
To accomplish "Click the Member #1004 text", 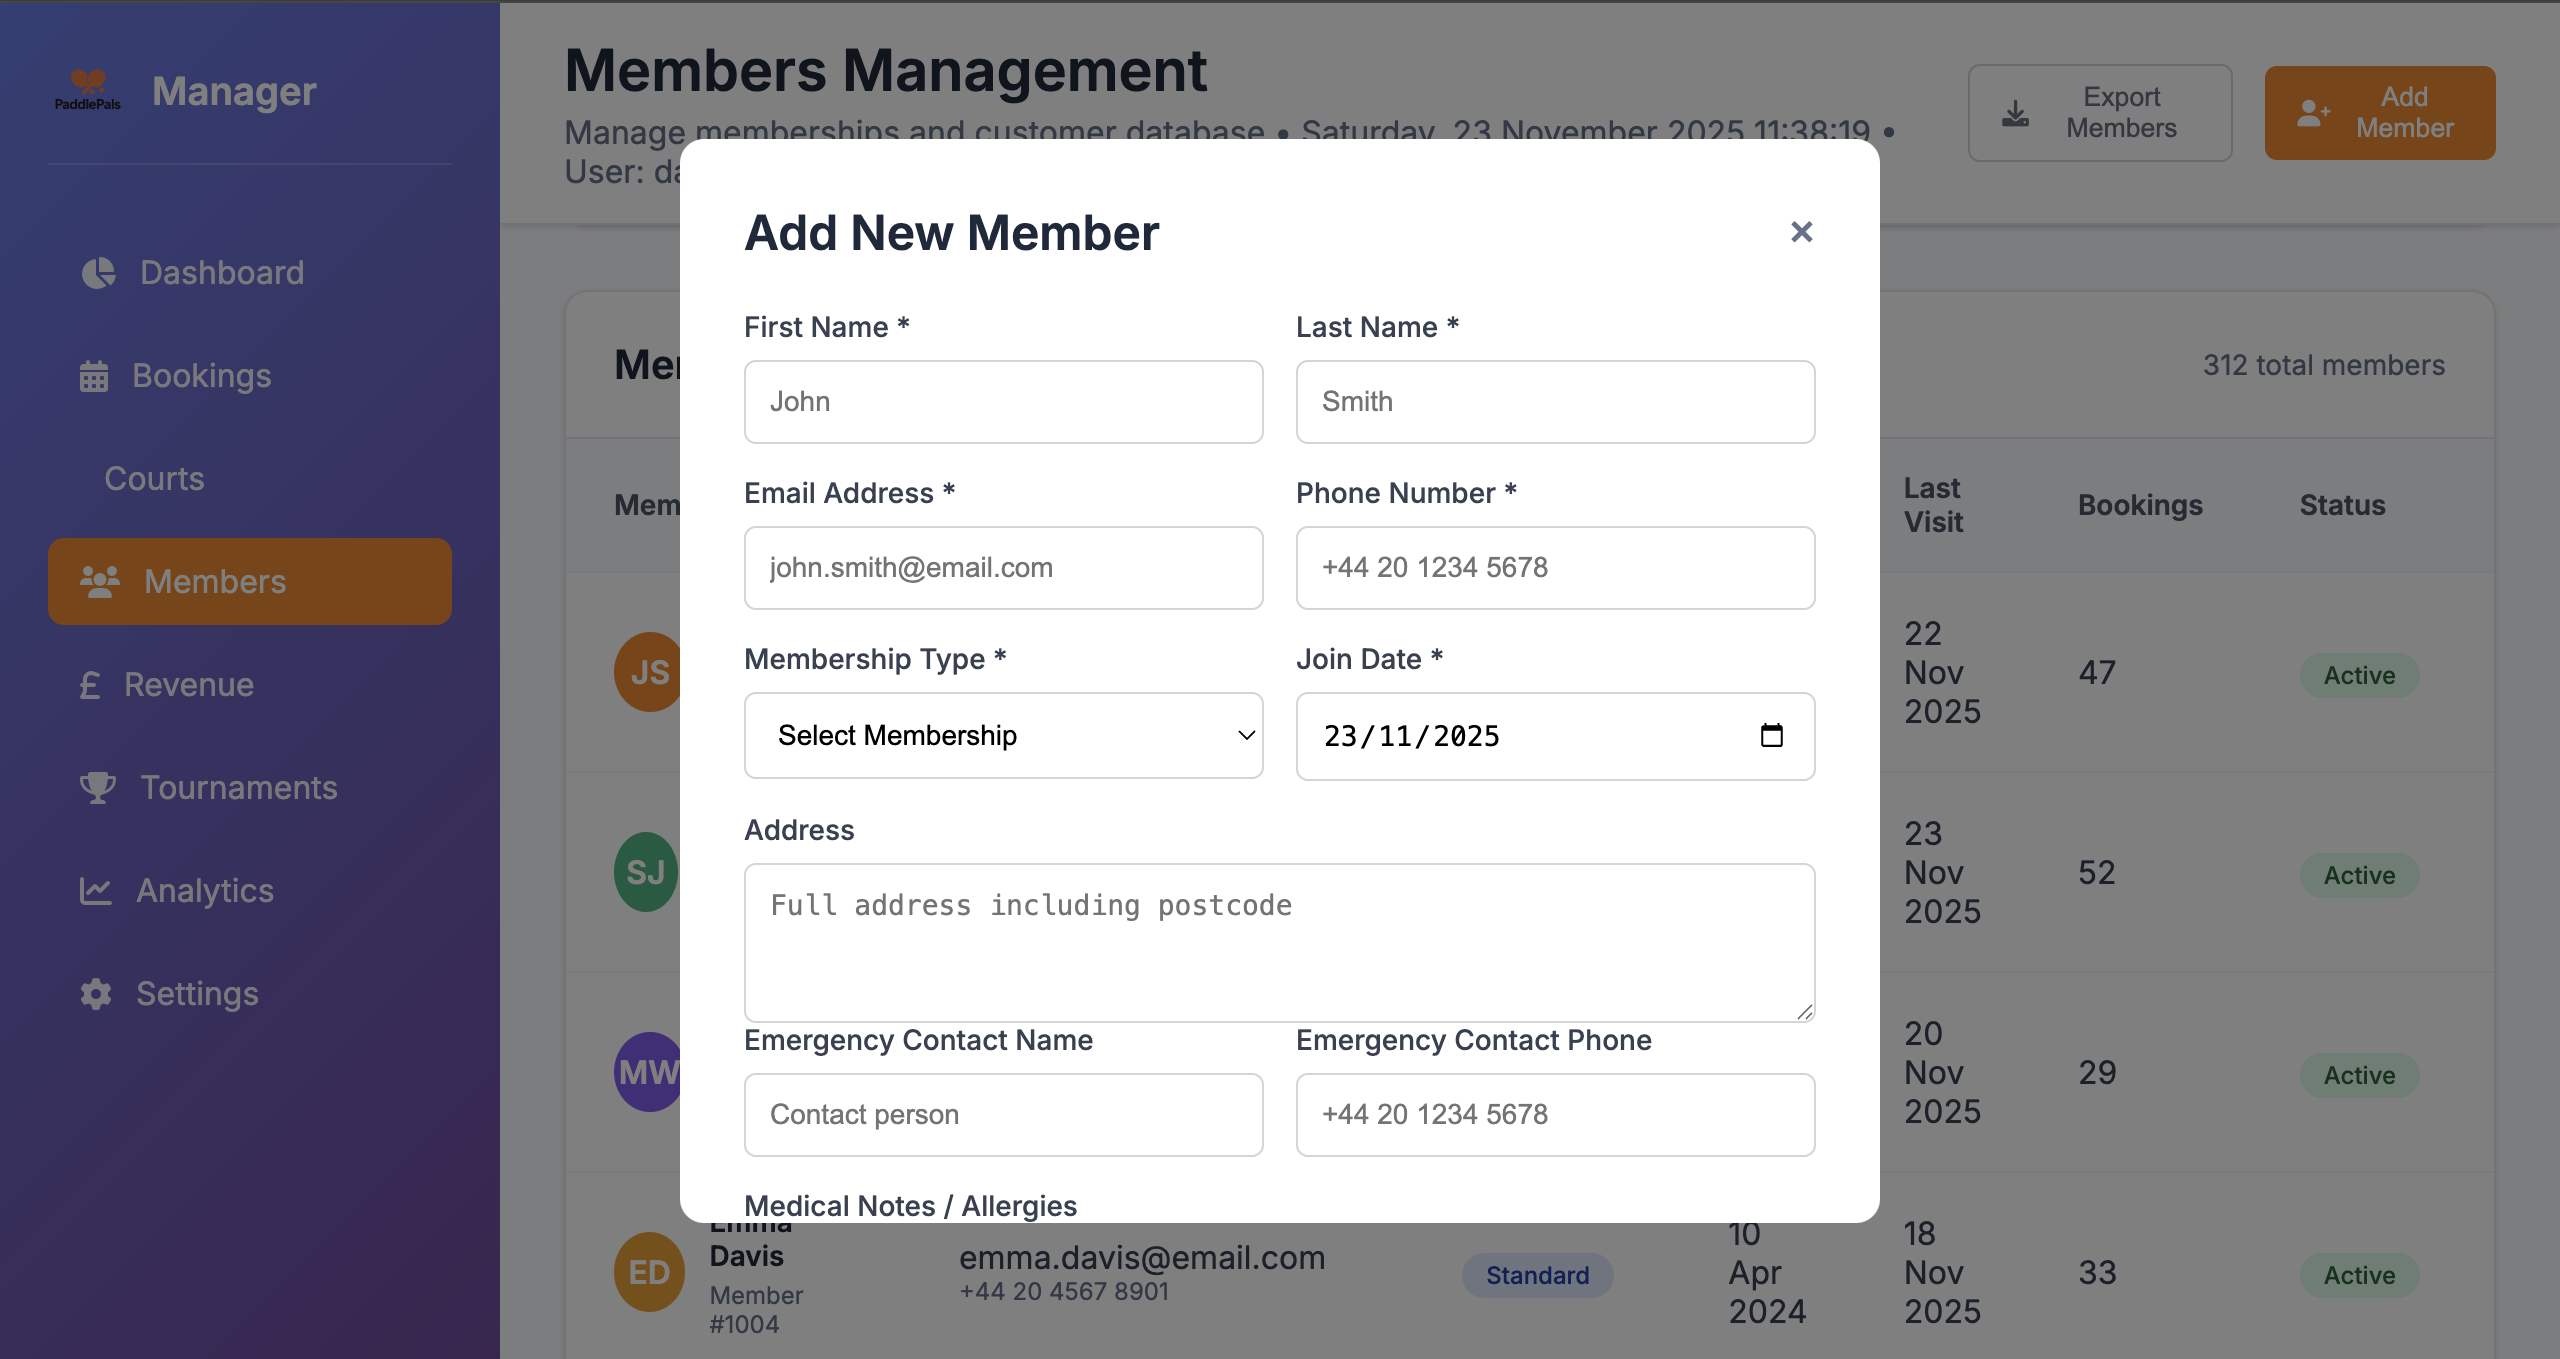I will click(756, 1309).
